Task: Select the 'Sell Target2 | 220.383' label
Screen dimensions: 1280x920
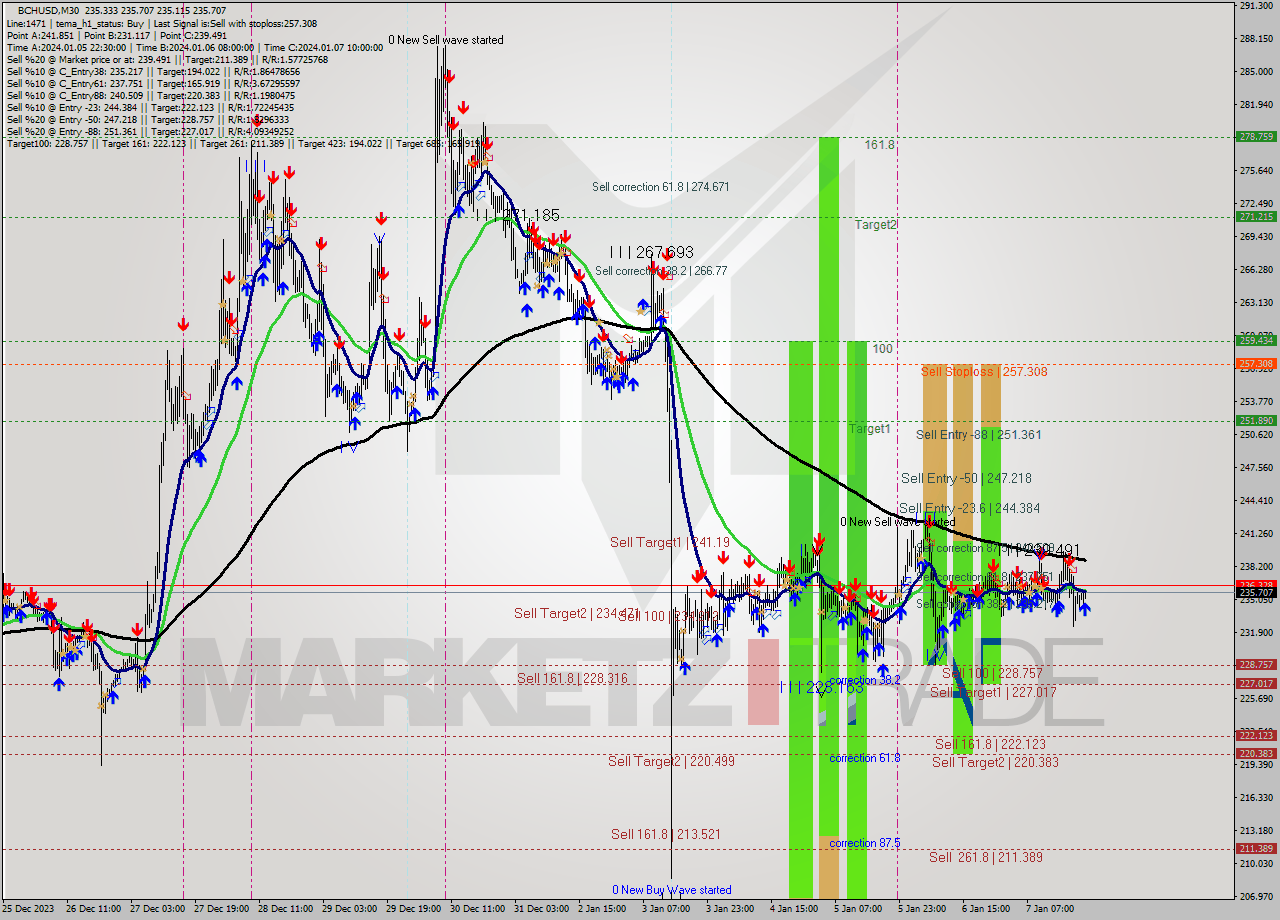Action: coord(995,762)
